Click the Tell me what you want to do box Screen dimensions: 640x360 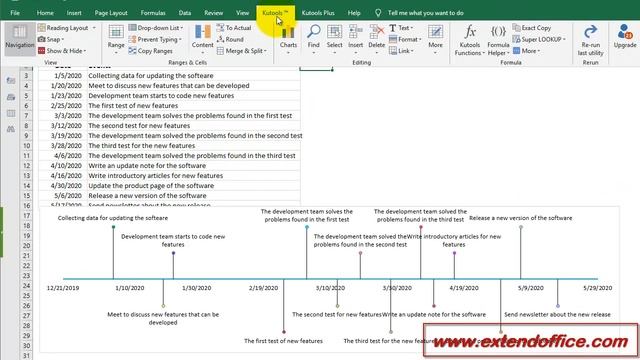point(425,13)
